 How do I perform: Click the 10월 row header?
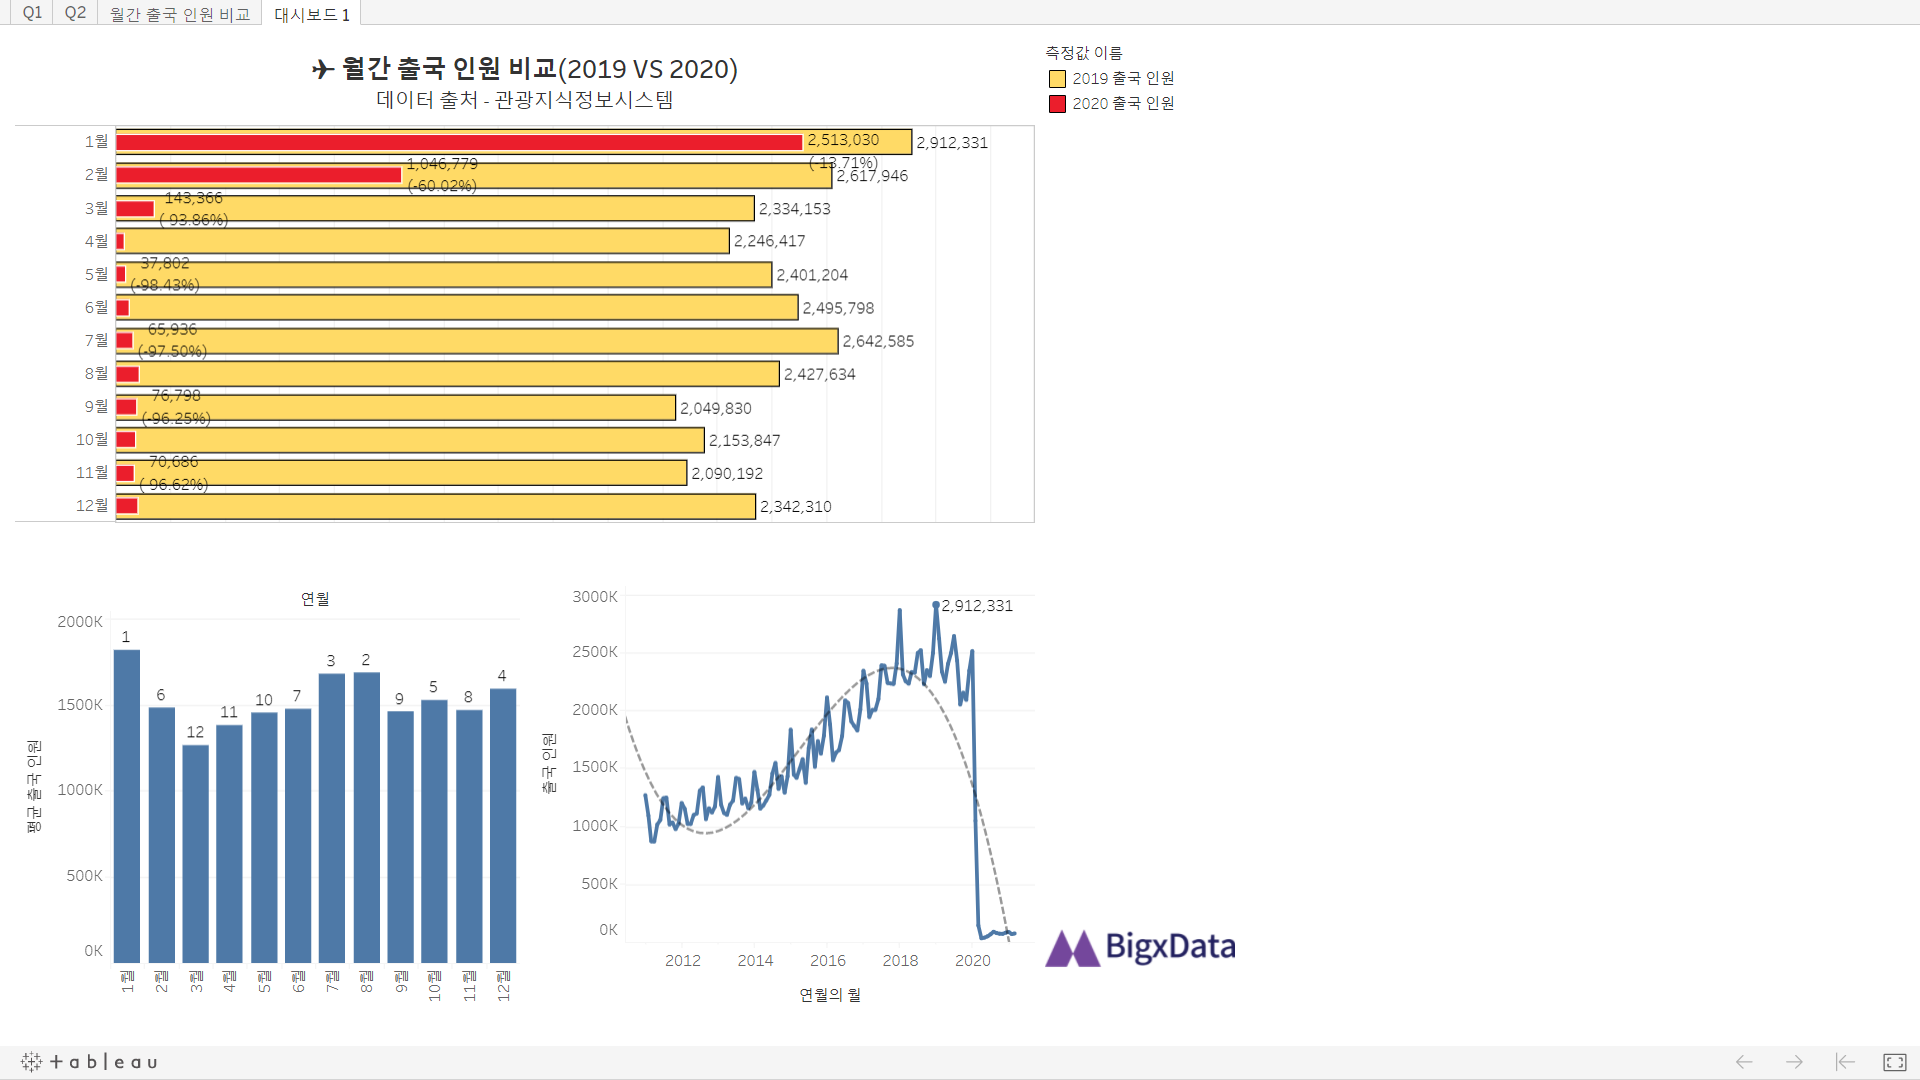point(92,440)
